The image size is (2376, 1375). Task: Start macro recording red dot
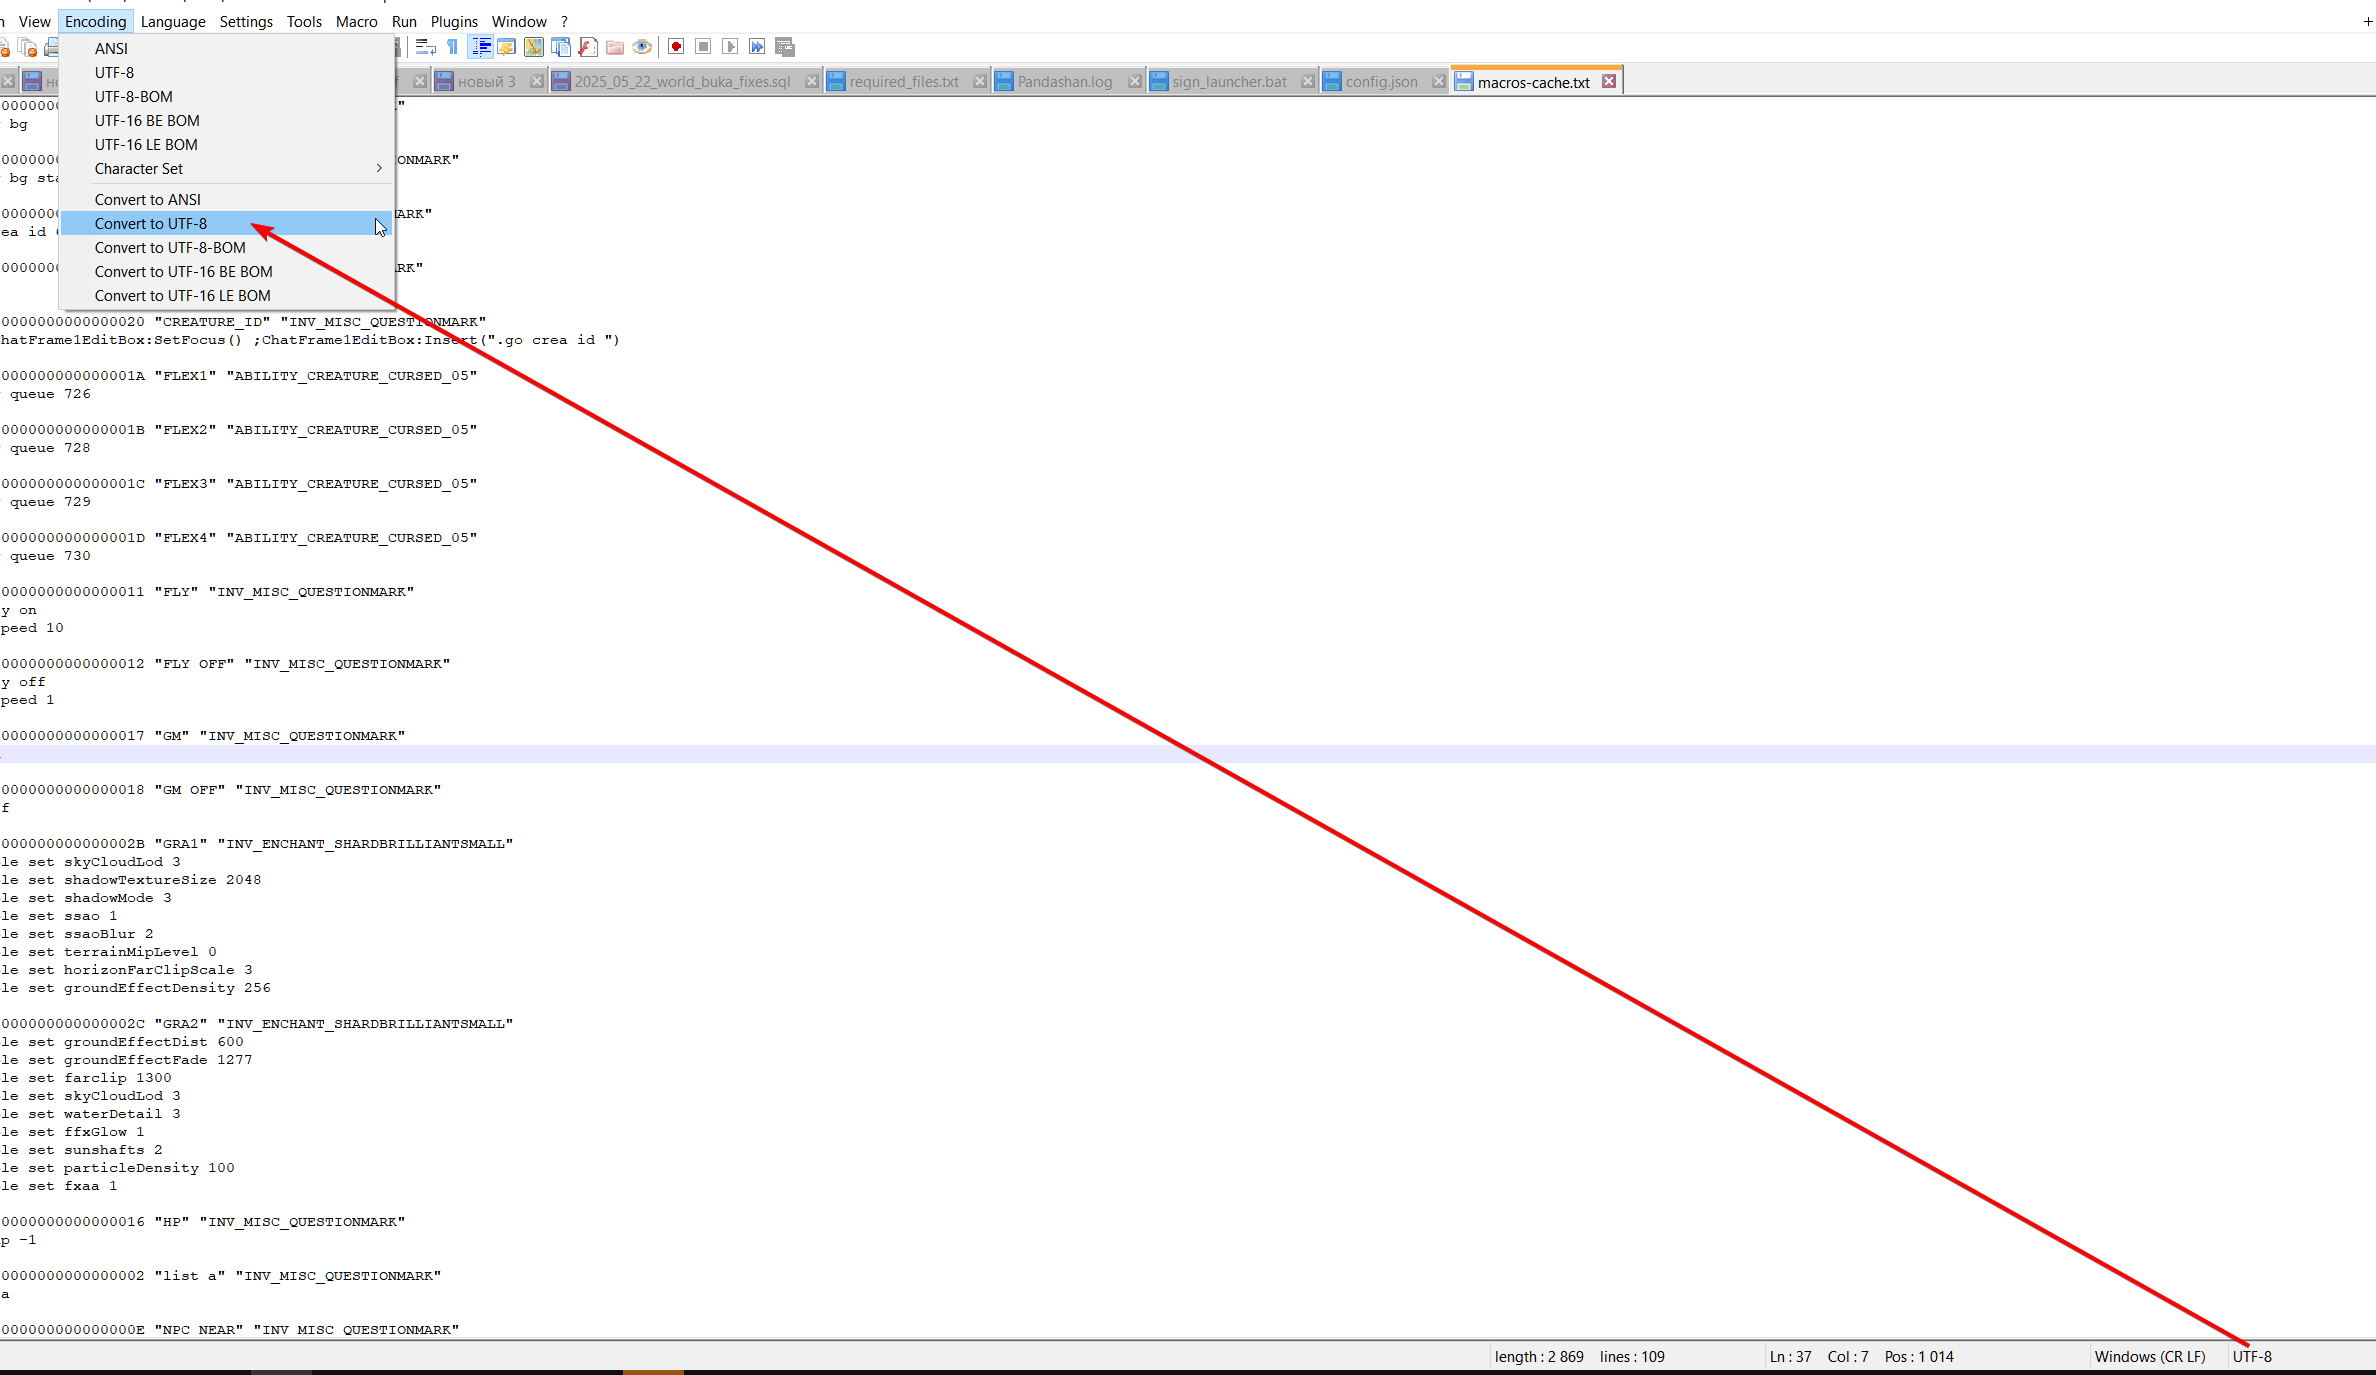676,47
